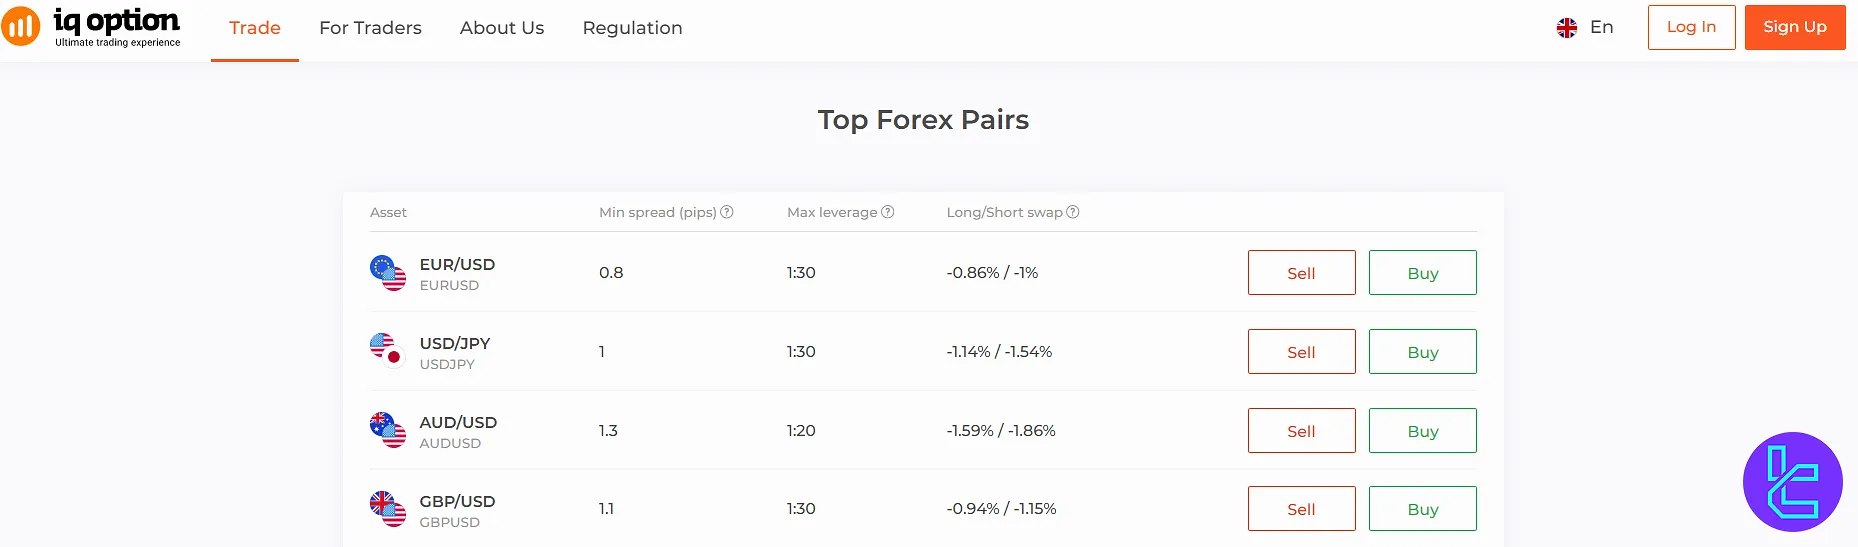Buy the GBP/USD pair

[x=1422, y=509]
